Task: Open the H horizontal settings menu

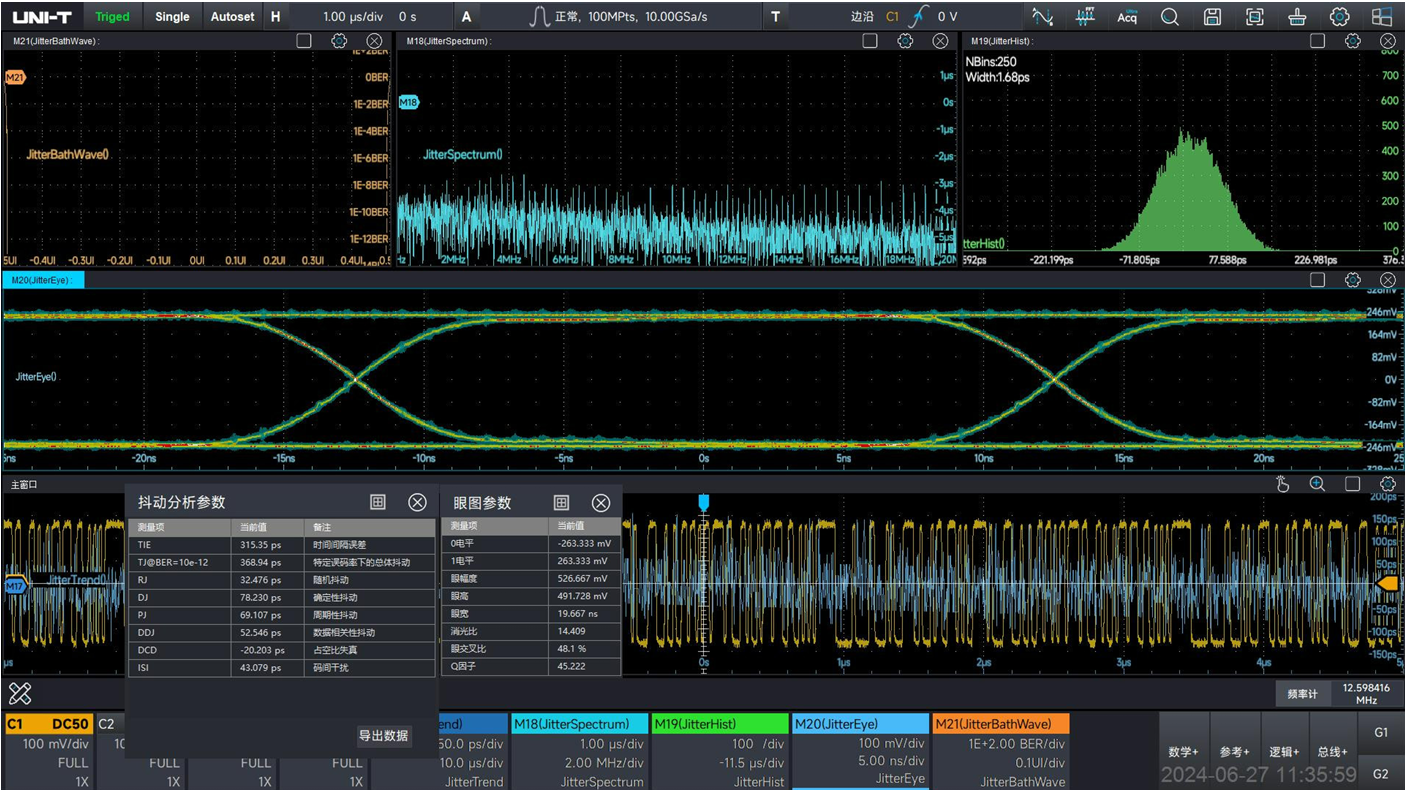Action: [x=276, y=16]
